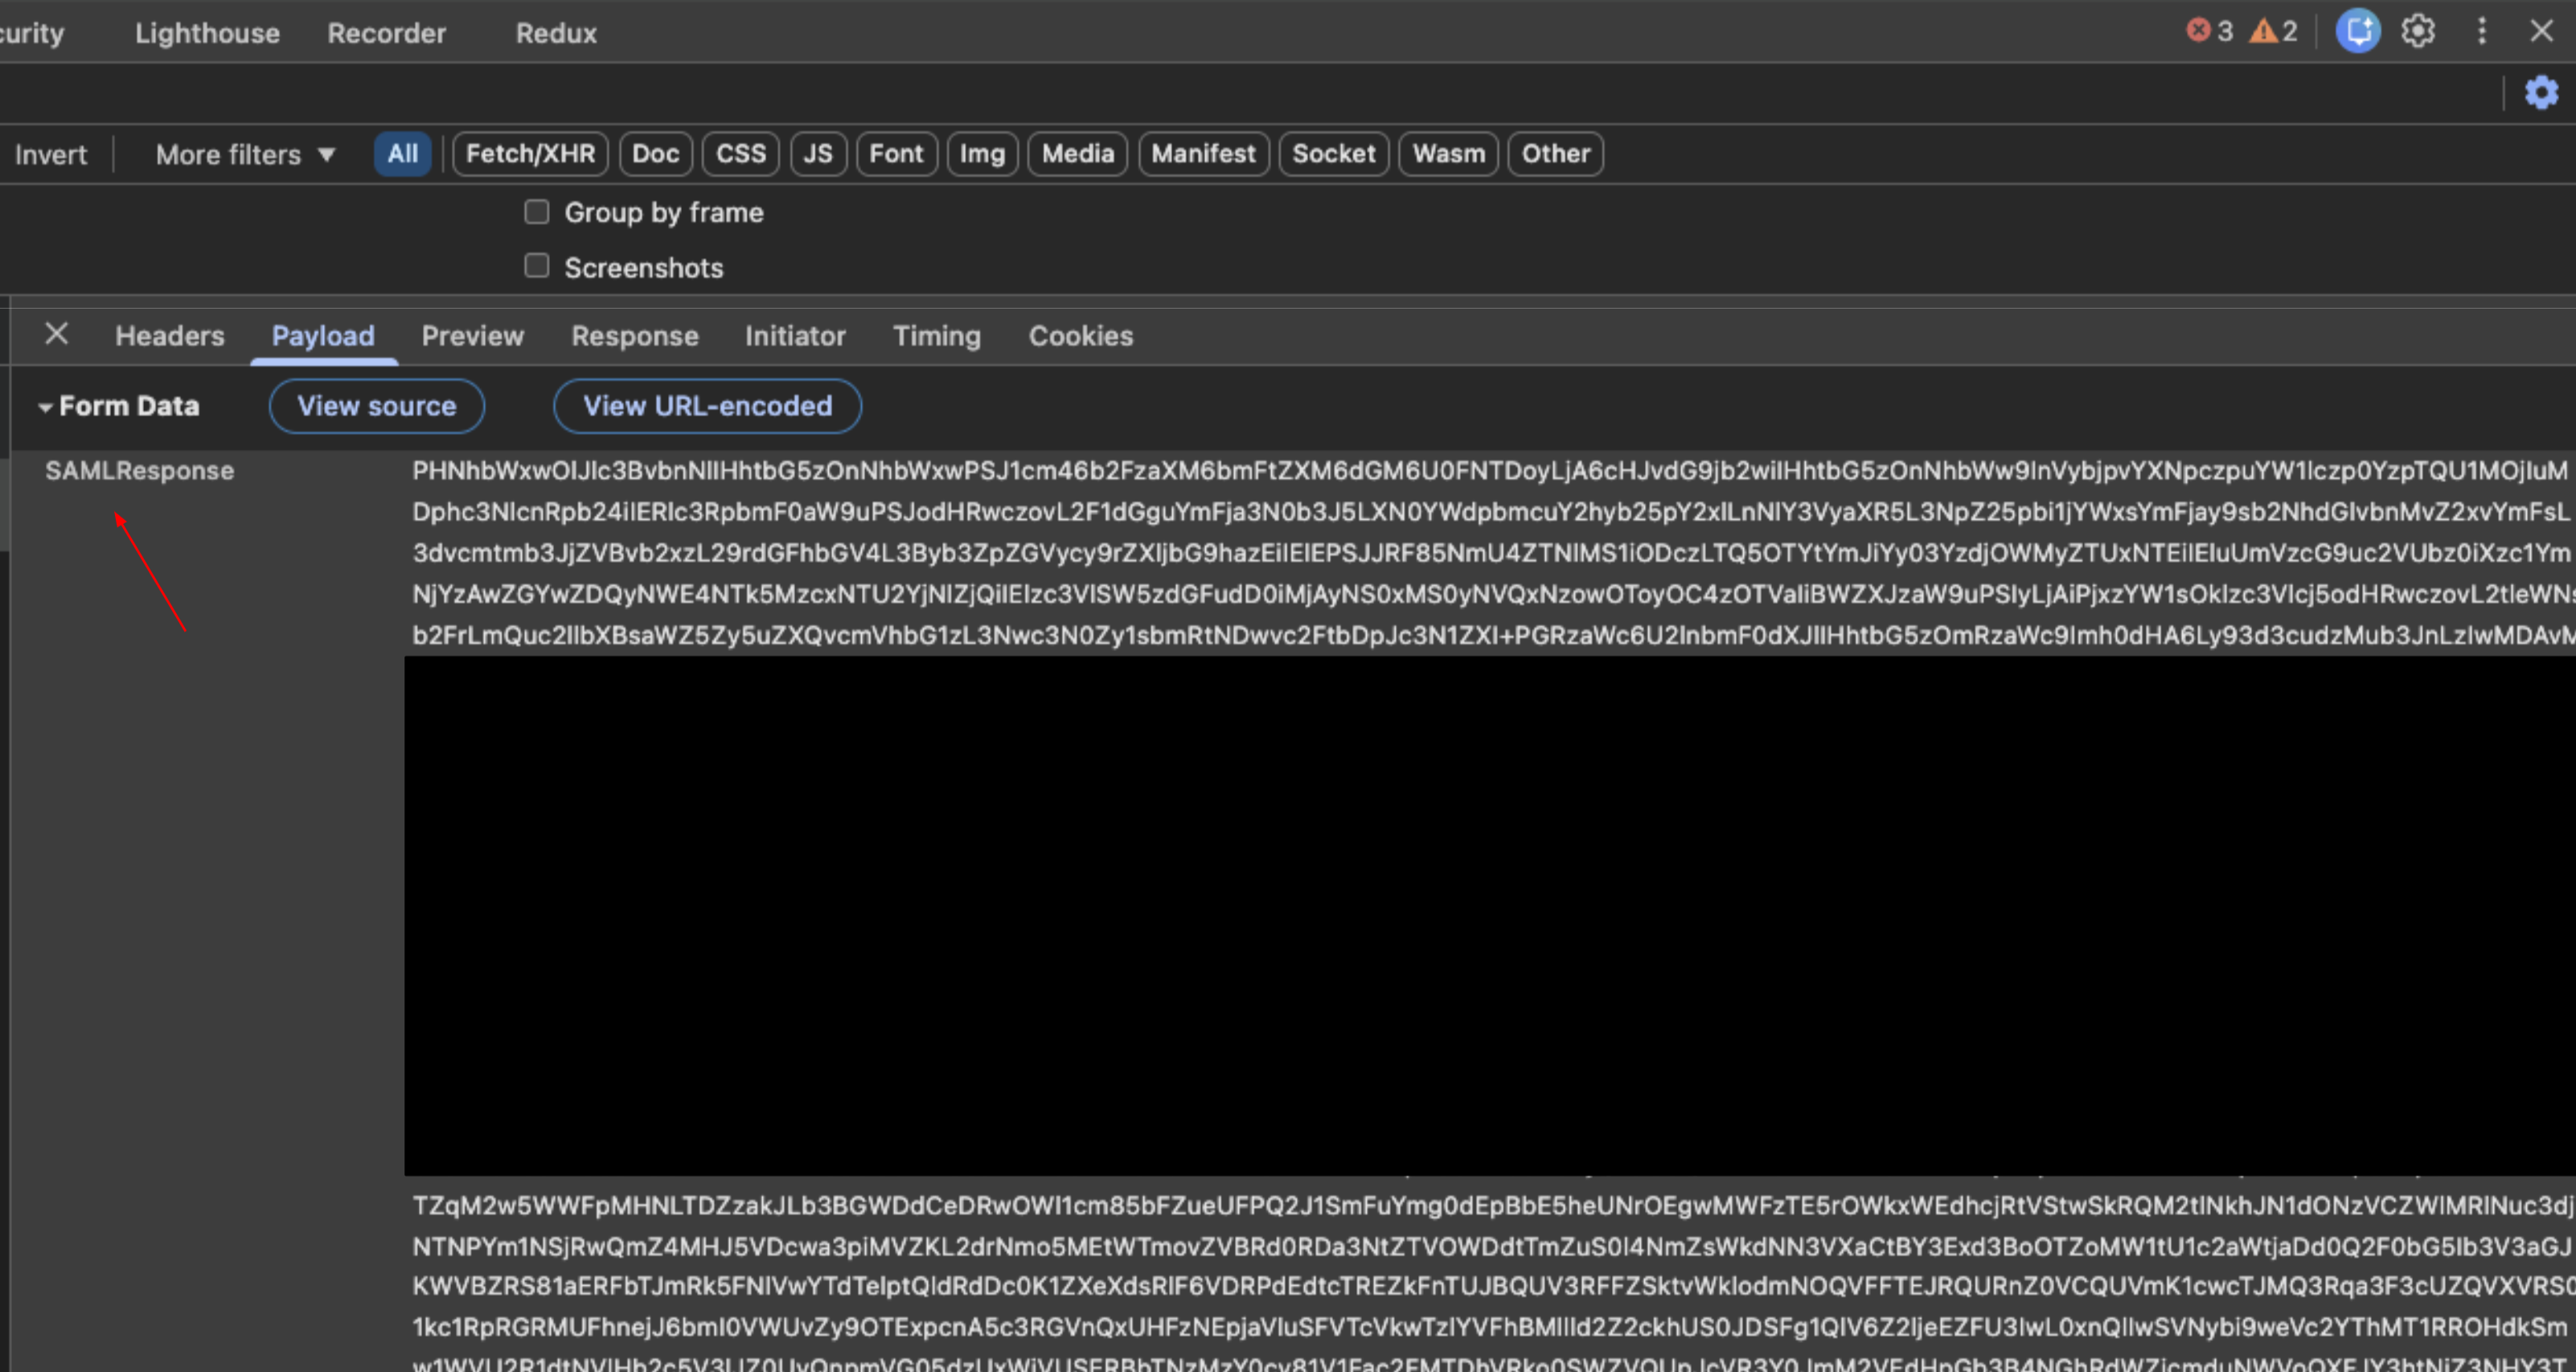The height and width of the screenshot is (1372, 2576).
Task: Open the customize DevTools three-dot menu
Action: (2483, 31)
